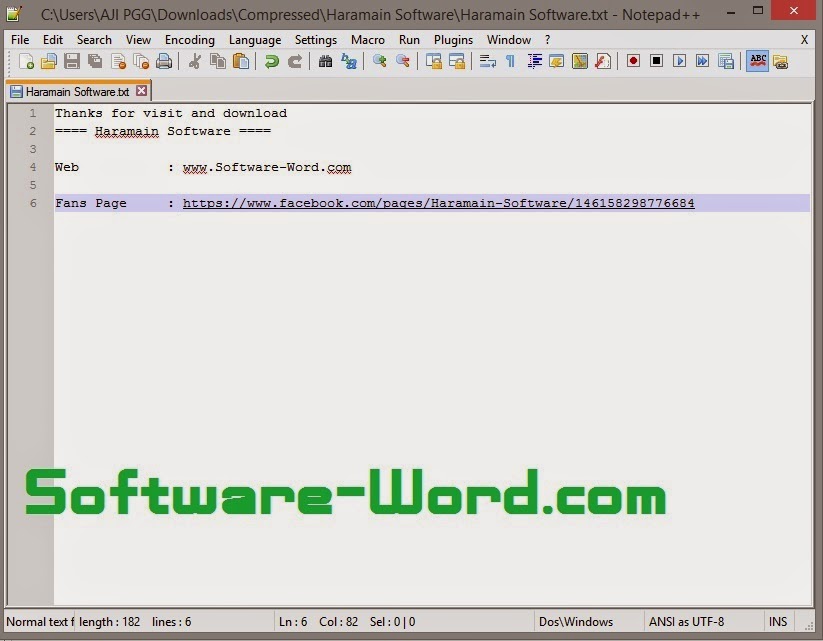Print the document with printer icon
Image resolution: width=823 pixels, height=641 pixels.
(164, 61)
